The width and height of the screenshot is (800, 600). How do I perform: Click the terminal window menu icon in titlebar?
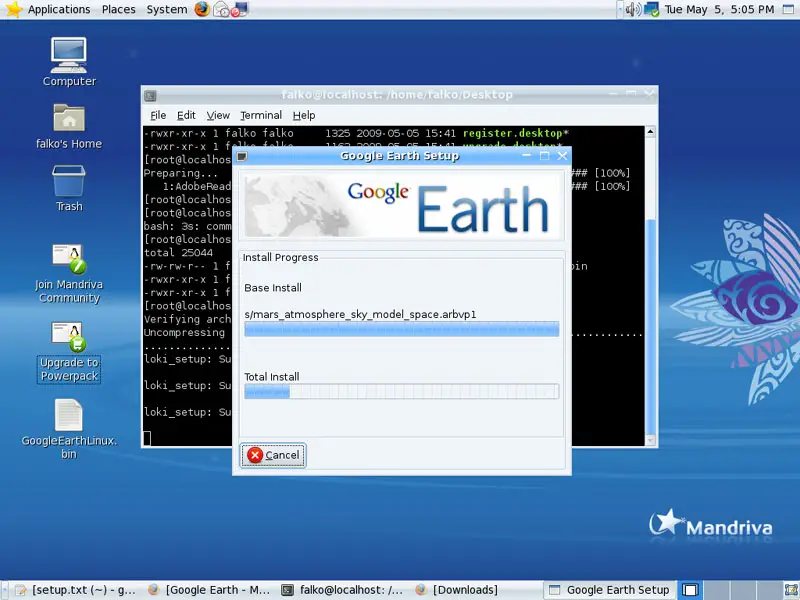[150, 95]
